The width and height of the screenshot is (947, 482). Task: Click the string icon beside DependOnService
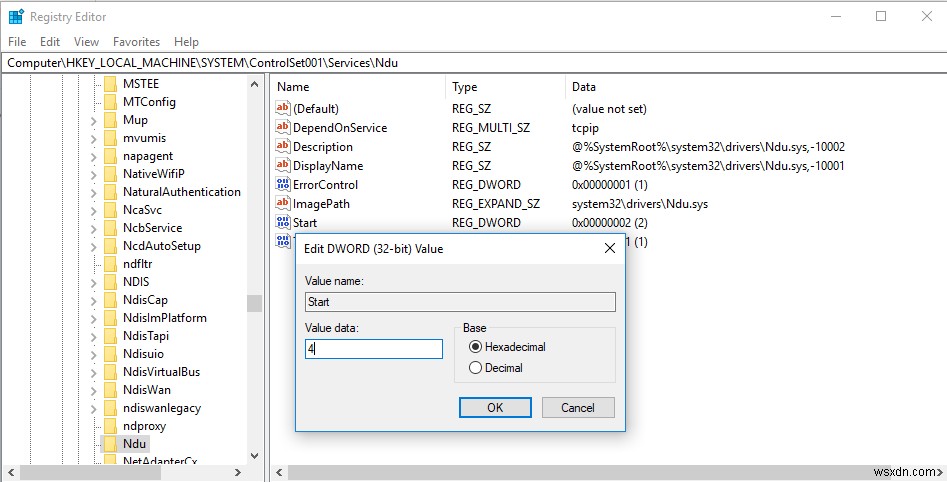pyautogui.click(x=282, y=127)
